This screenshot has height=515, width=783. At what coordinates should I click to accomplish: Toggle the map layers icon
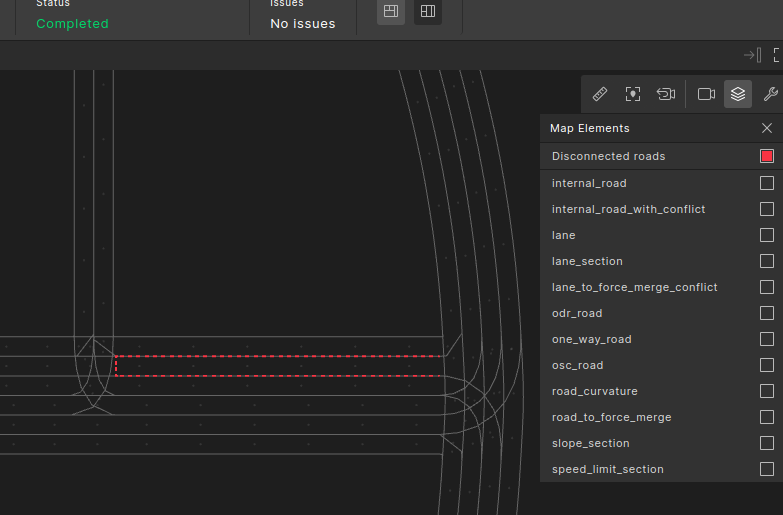738,94
